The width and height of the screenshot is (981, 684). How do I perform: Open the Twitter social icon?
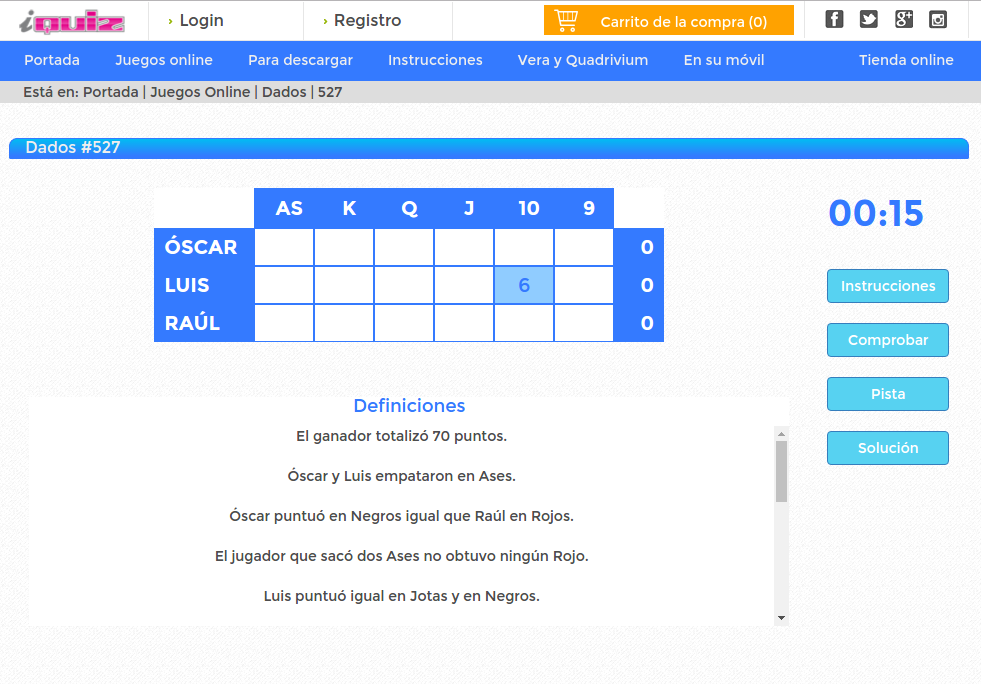click(868, 19)
